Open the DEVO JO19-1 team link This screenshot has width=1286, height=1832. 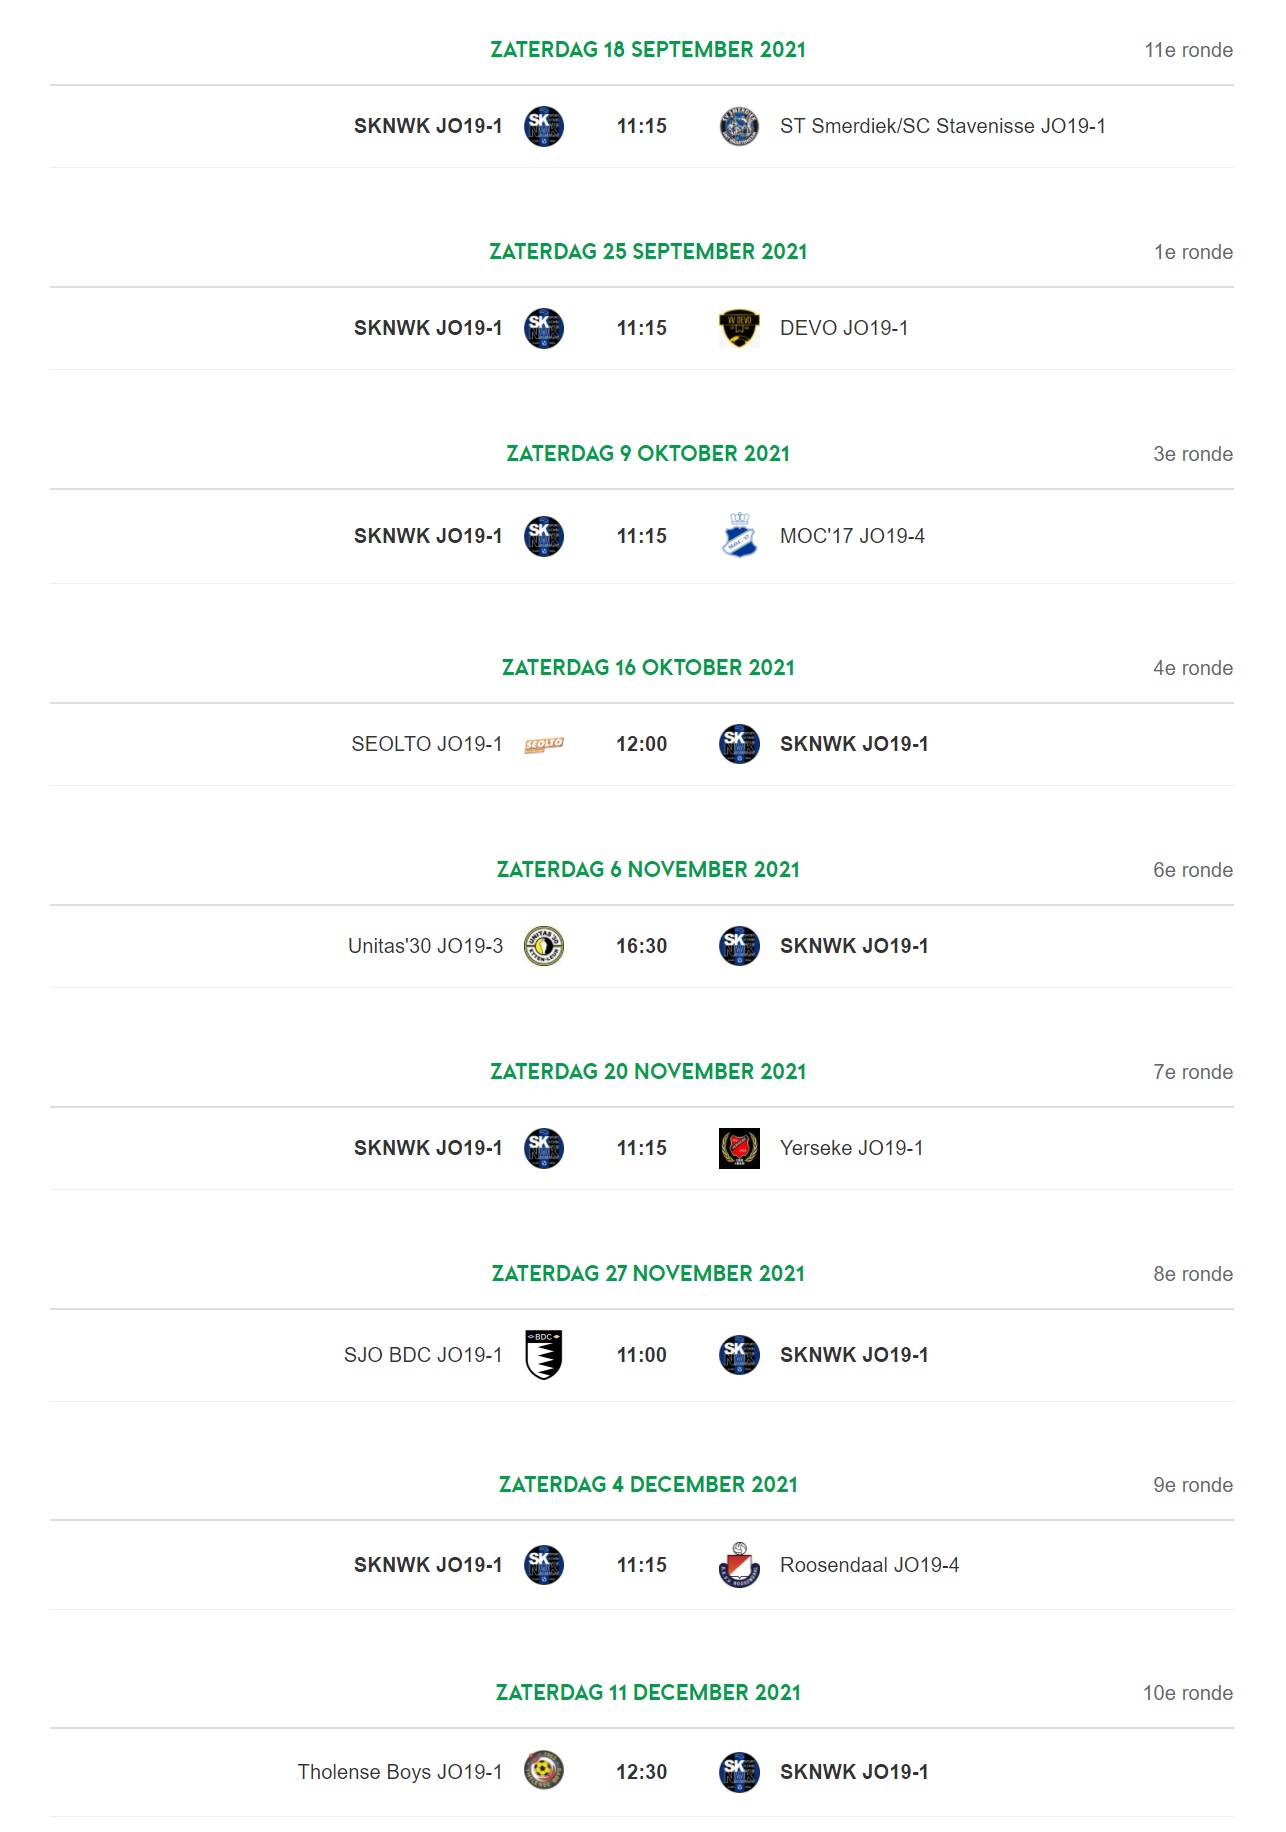click(844, 328)
